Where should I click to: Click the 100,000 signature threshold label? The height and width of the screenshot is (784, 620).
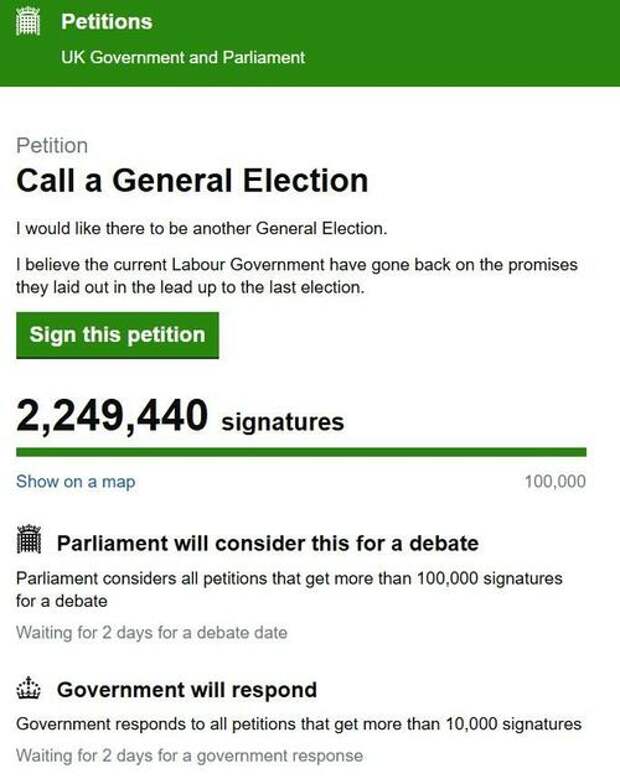coord(555,482)
